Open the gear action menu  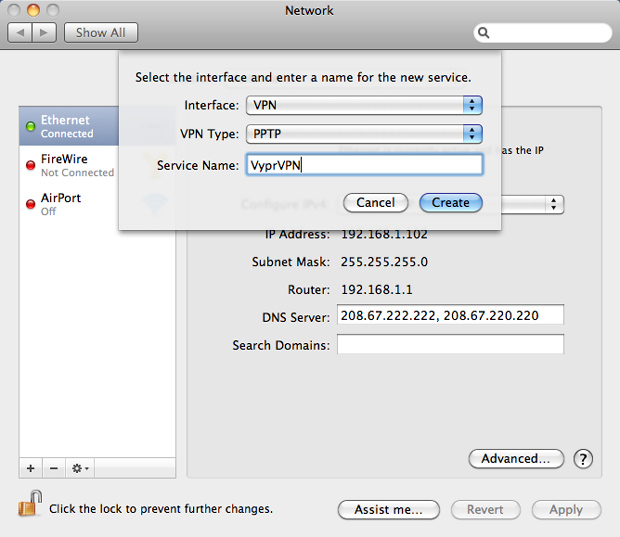[80, 469]
